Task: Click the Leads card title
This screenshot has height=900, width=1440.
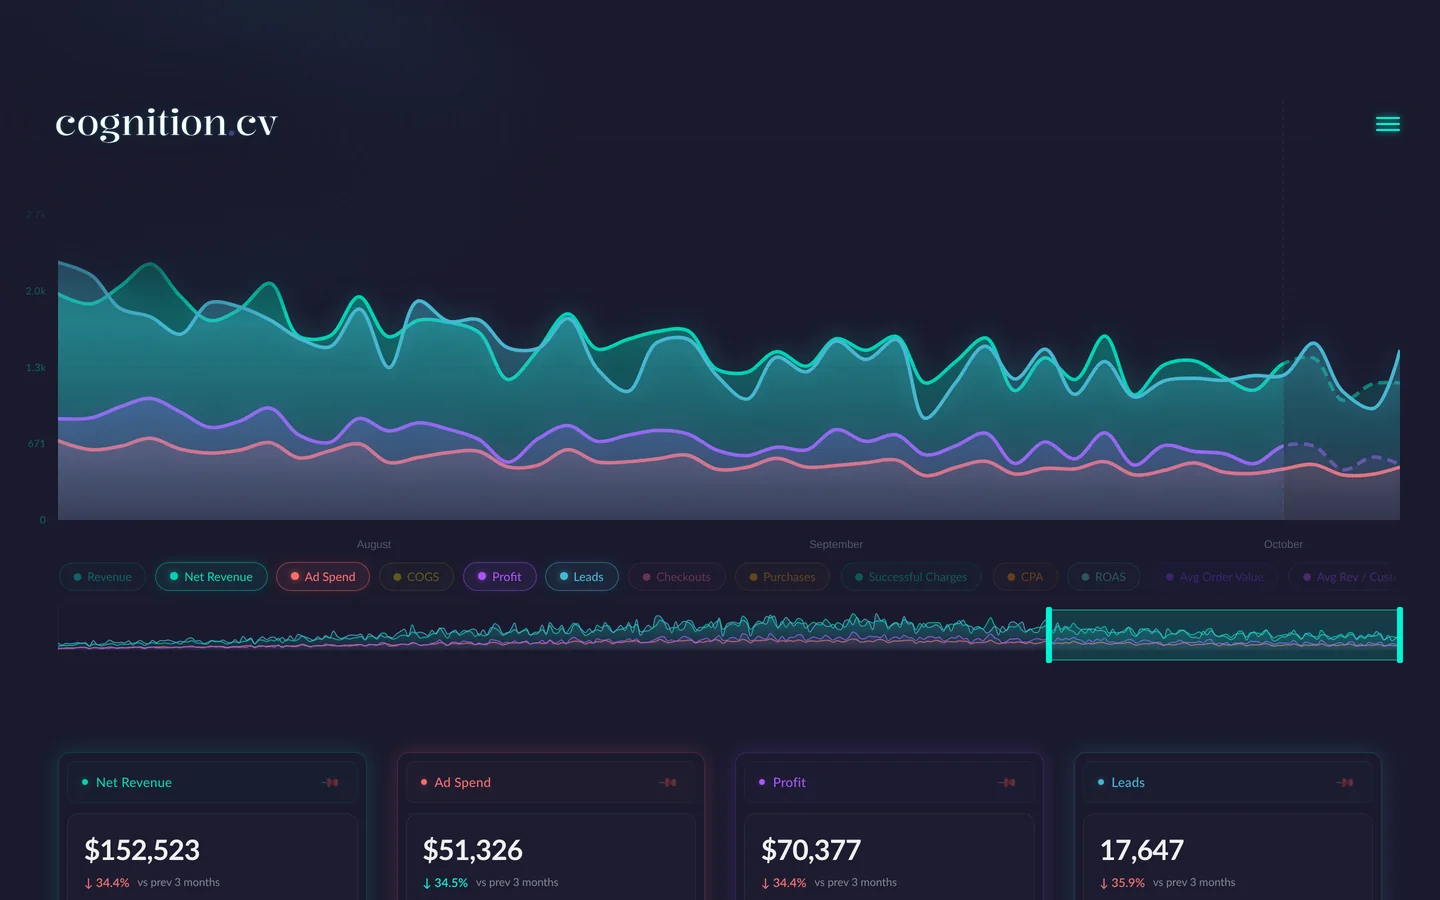Action: point(1128,783)
